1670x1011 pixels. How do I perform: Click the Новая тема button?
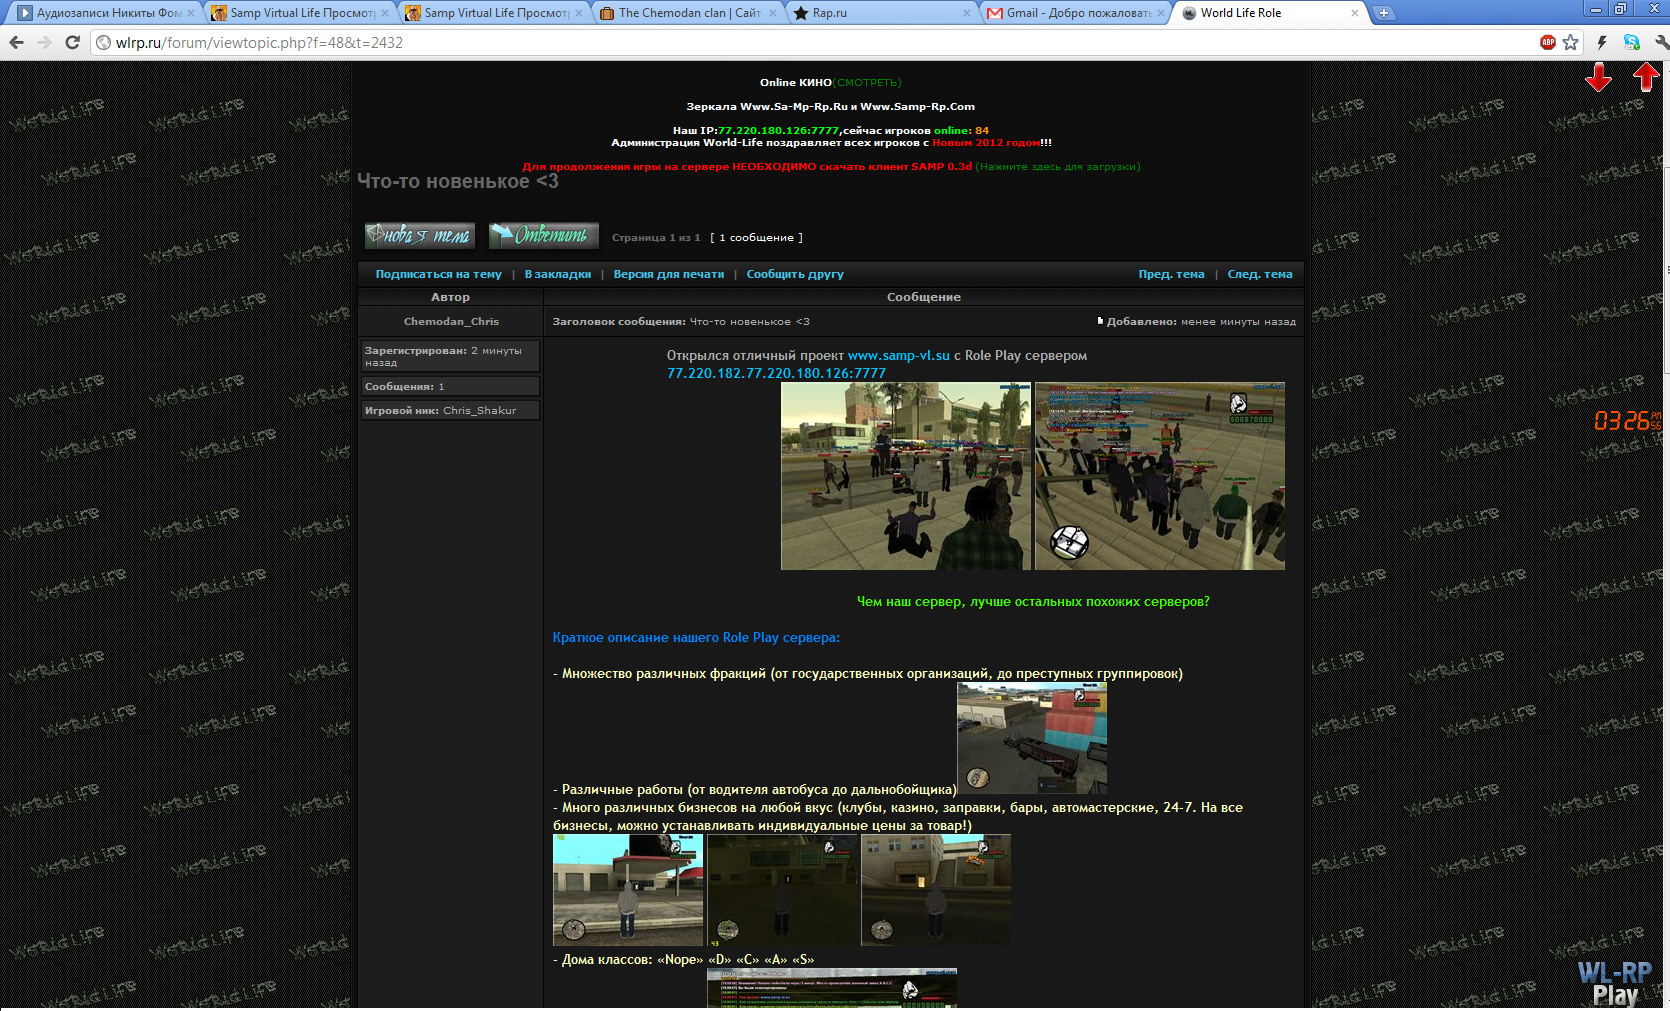click(x=420, y=236)
